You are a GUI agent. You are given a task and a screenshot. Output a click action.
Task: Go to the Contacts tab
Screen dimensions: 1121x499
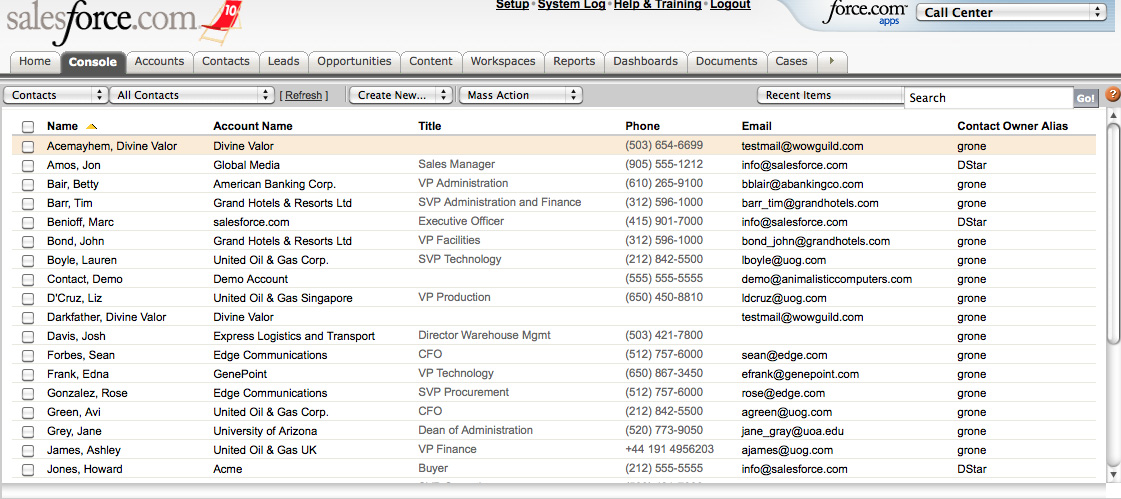(225, 61)
